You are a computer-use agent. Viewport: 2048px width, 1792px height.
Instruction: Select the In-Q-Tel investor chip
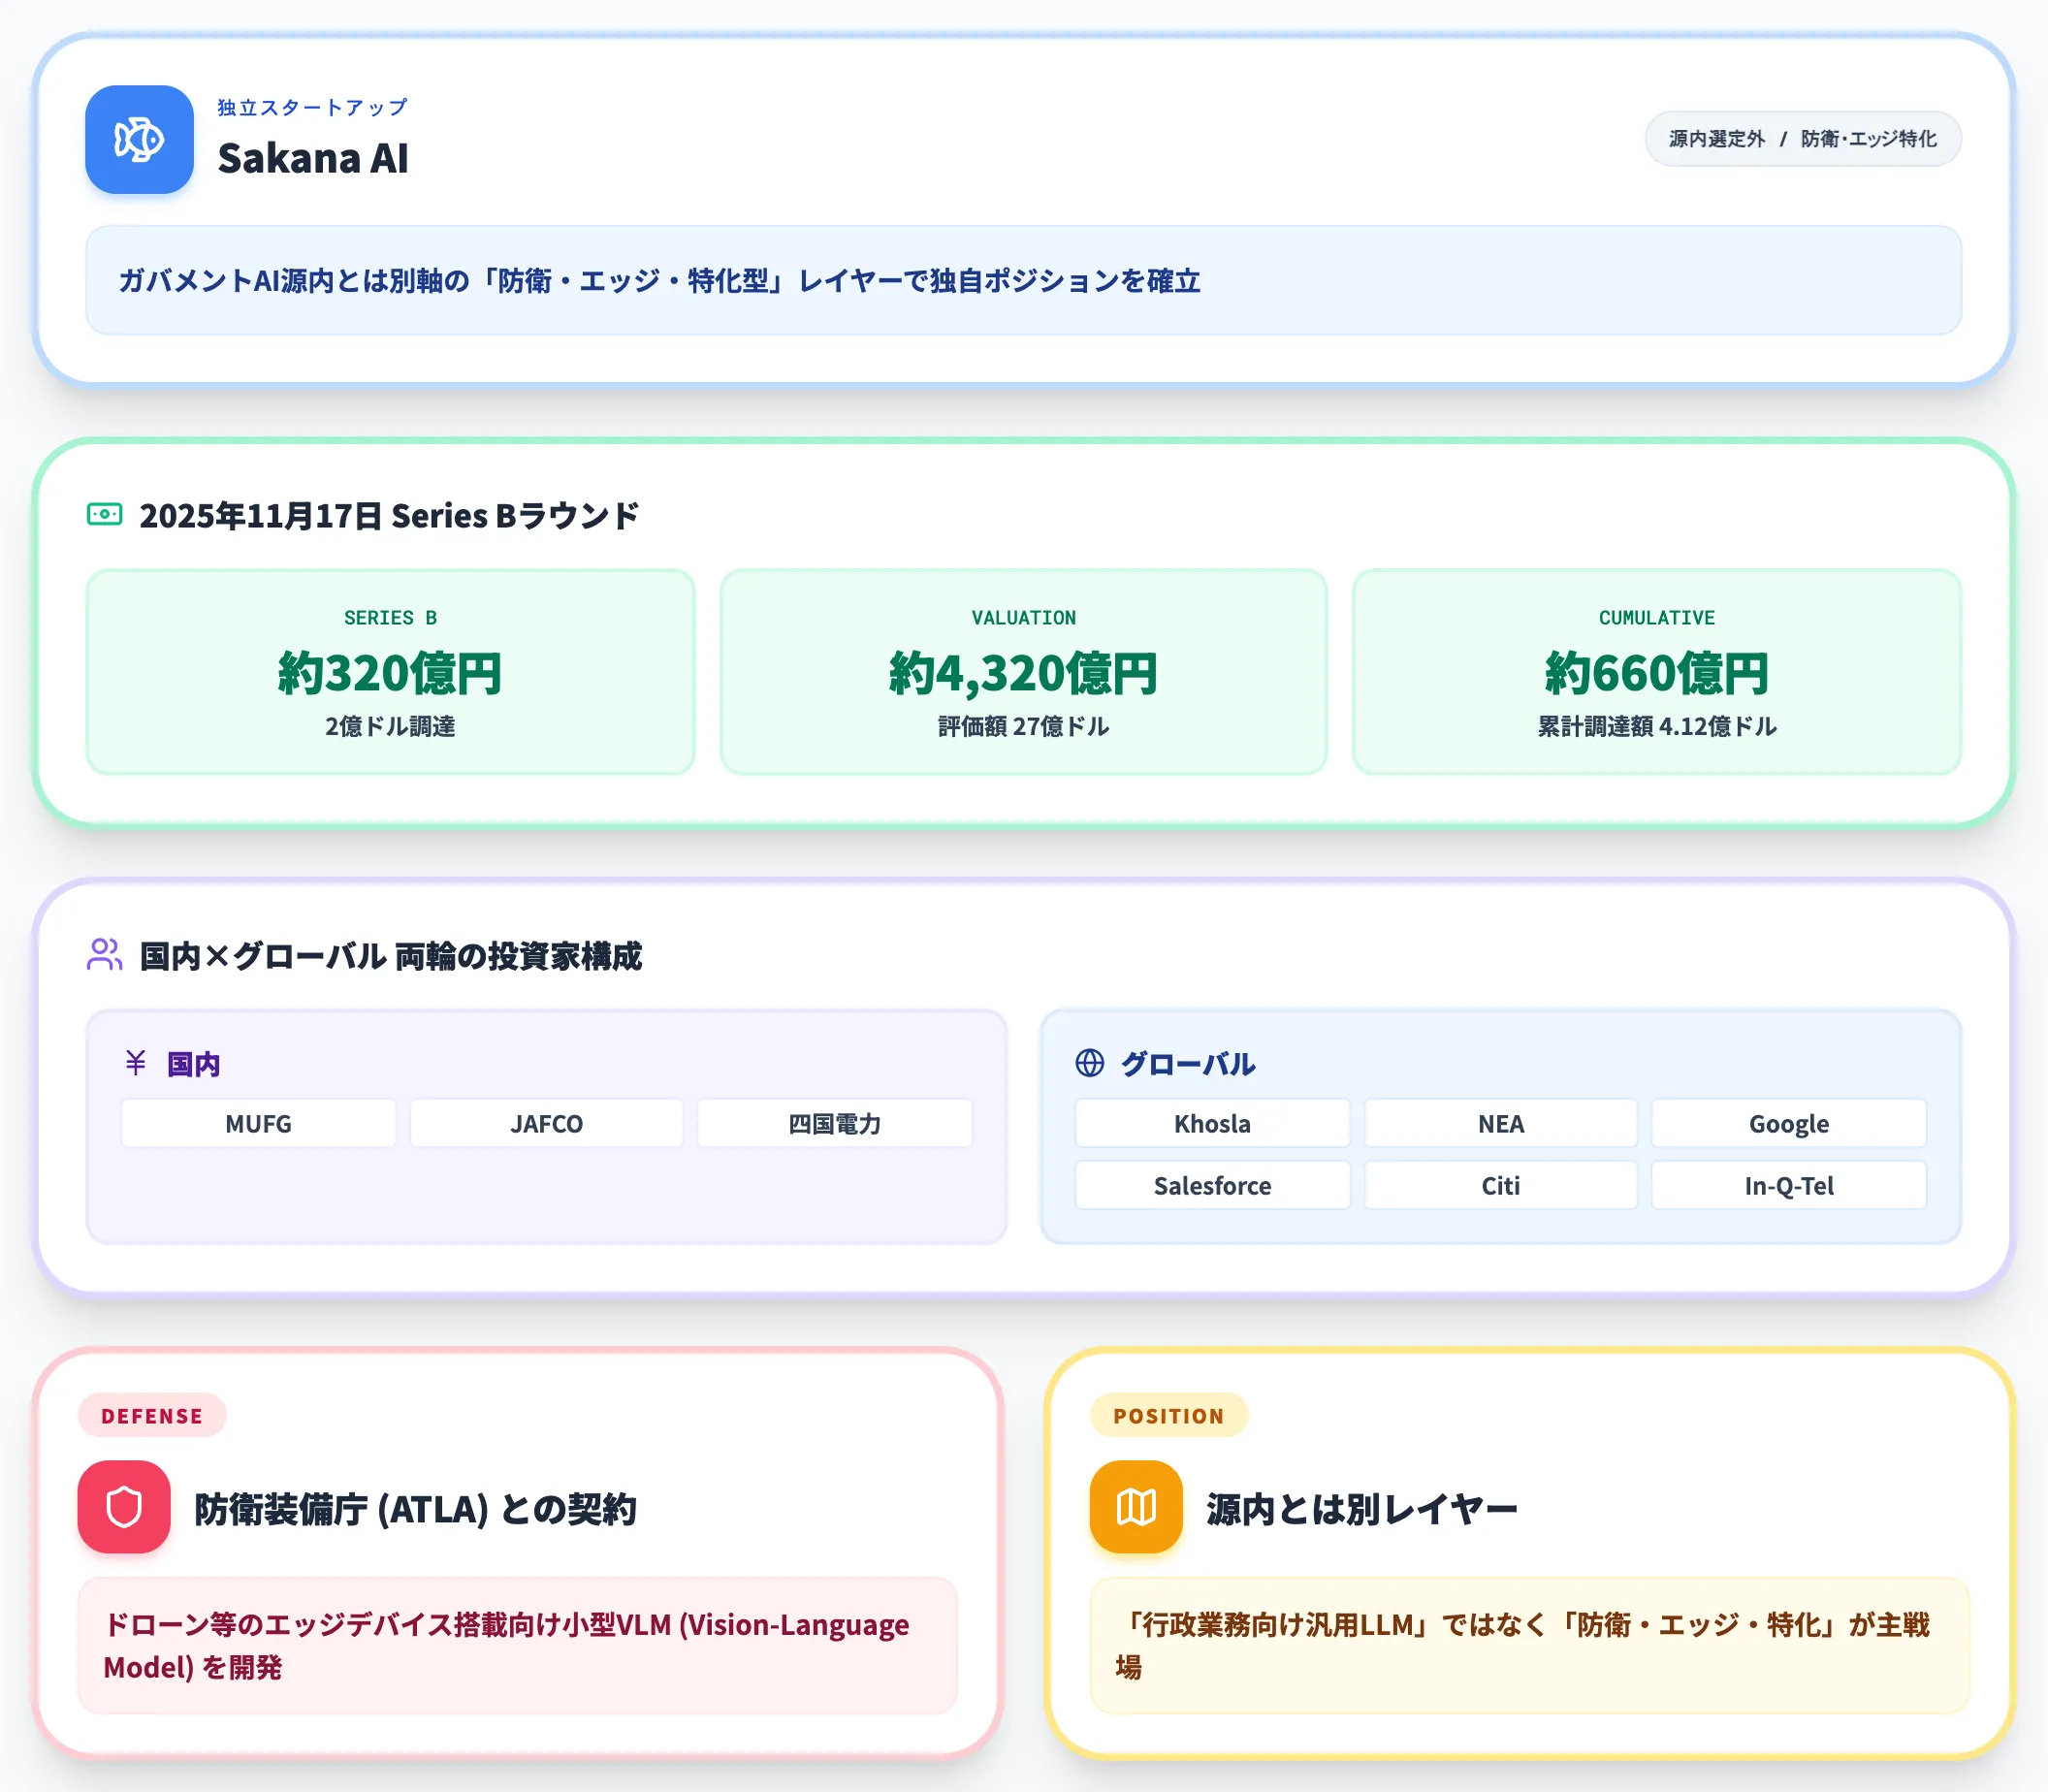(x=1789, y=1186)
